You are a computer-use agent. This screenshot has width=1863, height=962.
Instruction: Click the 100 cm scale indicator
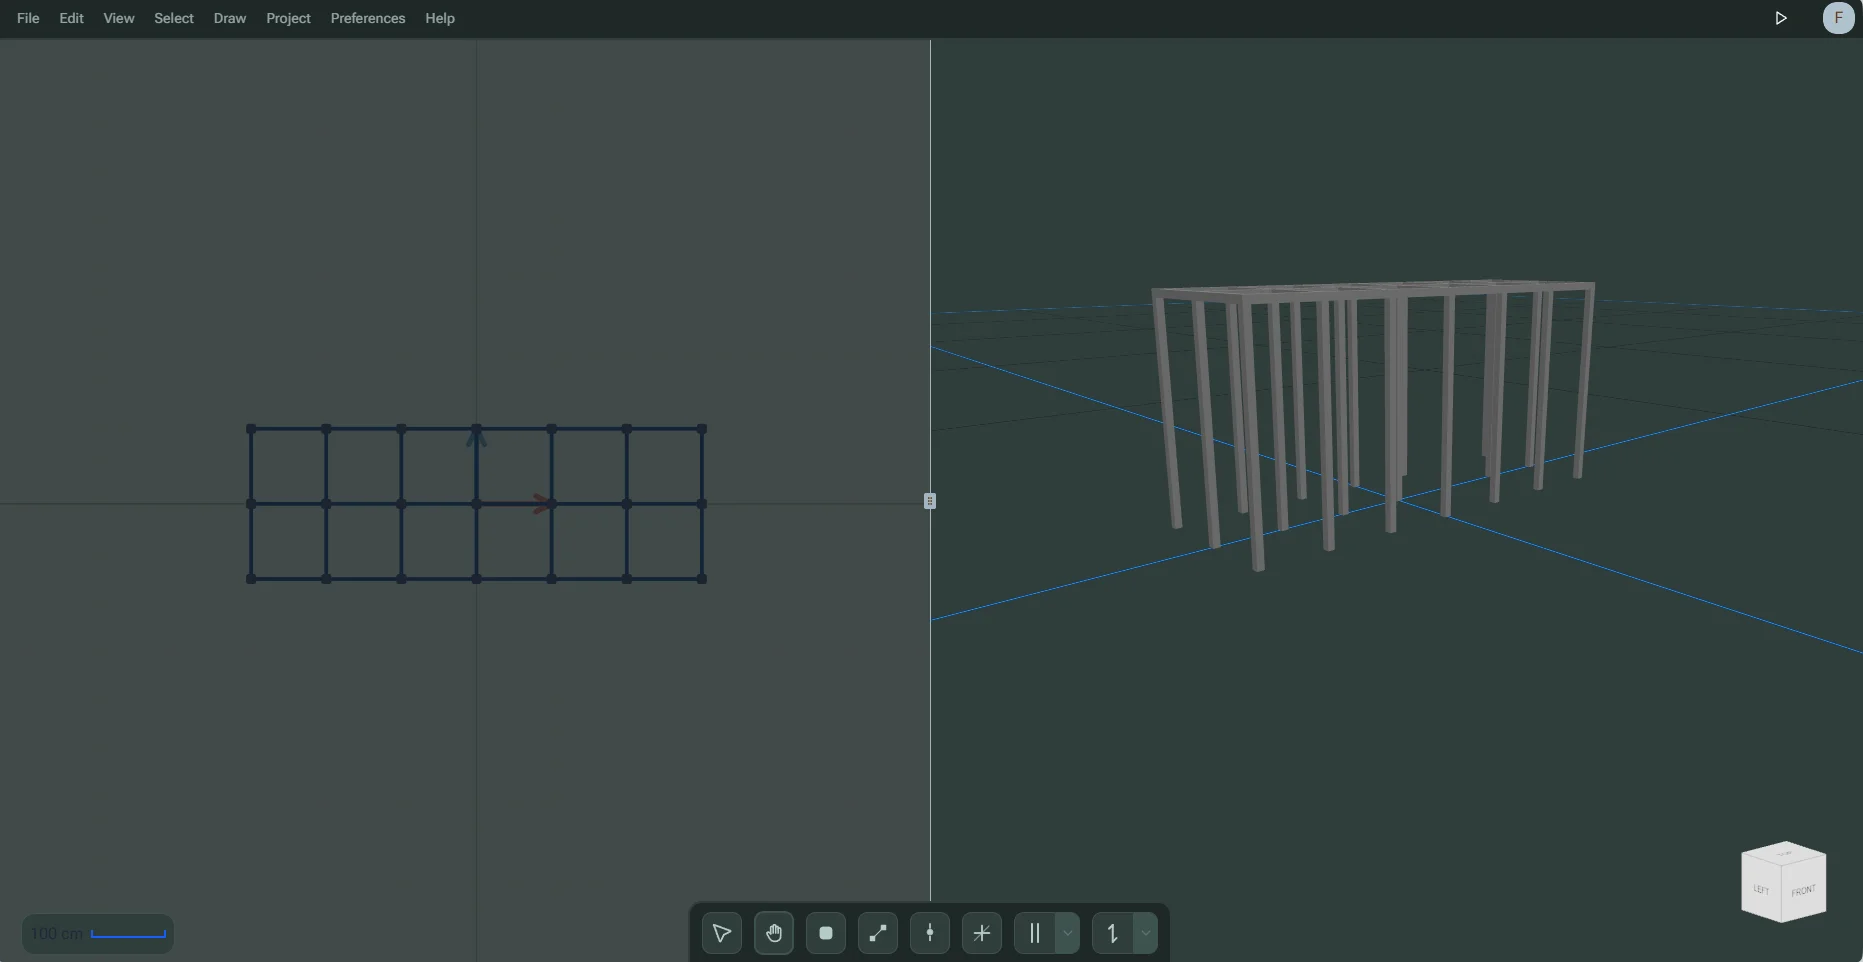97,933
